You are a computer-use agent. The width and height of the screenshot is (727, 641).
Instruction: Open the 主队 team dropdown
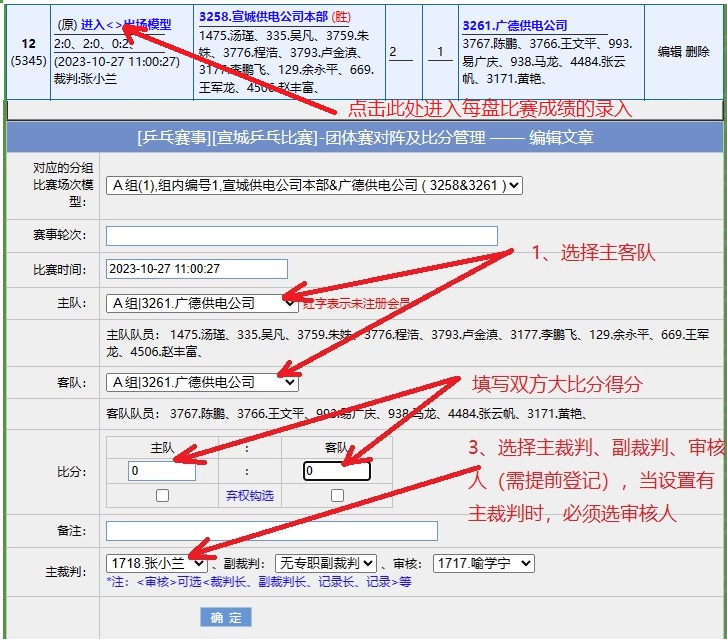coord(202,302)
